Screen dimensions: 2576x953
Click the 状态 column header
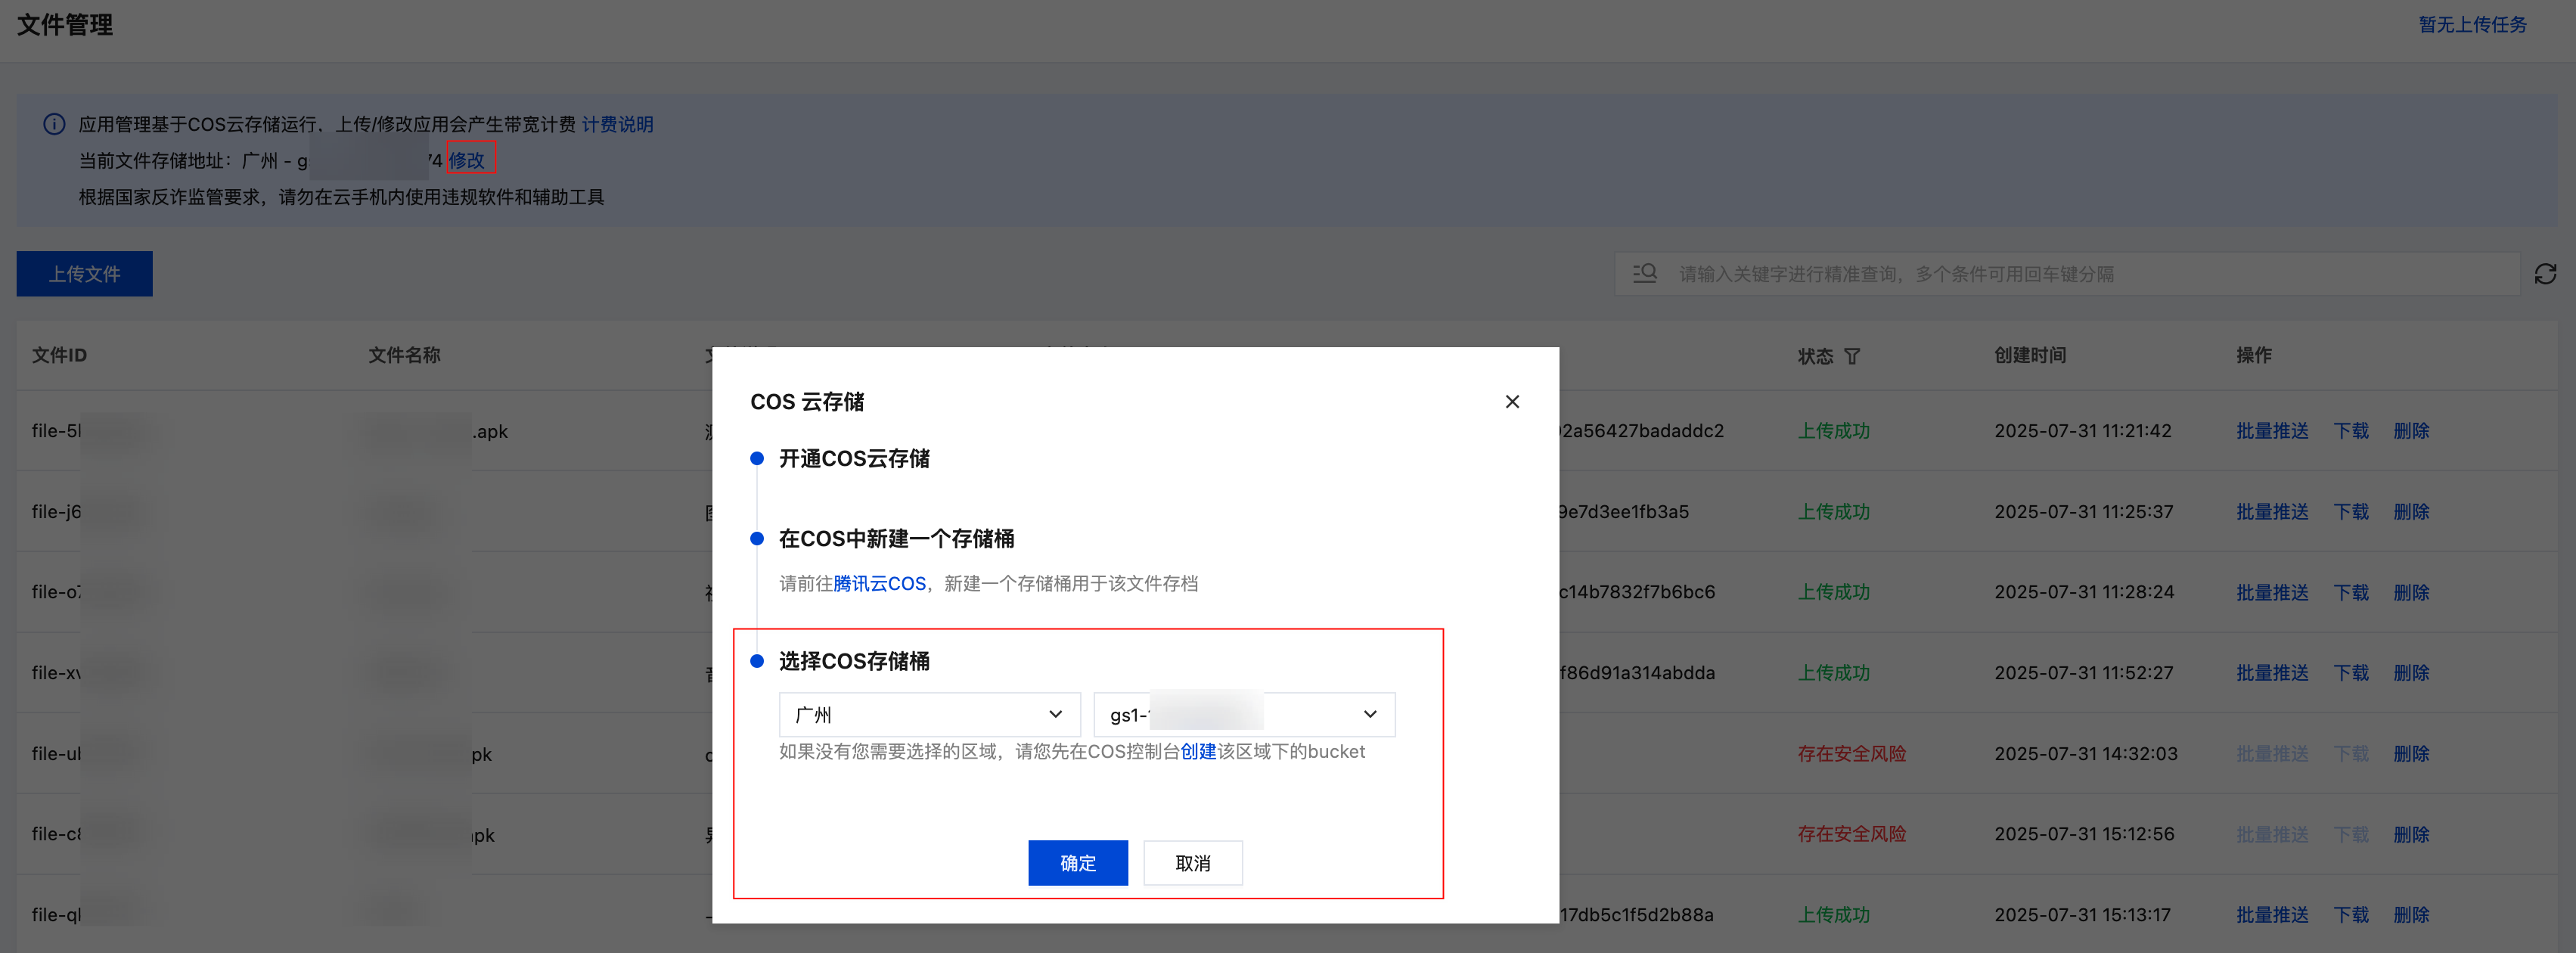[x=1815, y=356]
